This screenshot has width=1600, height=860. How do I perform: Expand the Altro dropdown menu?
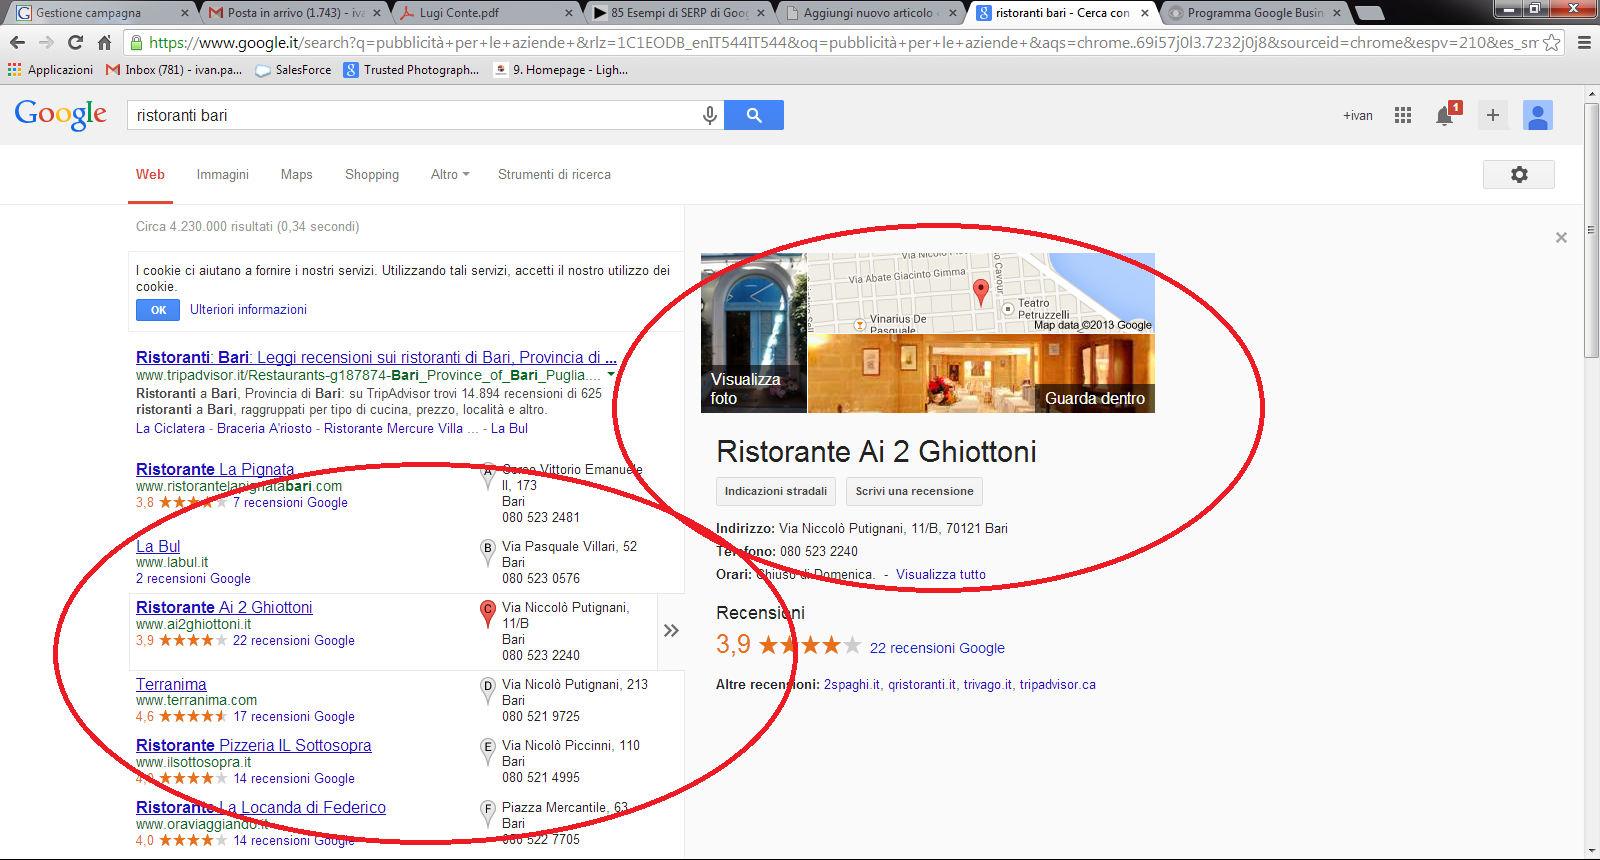point(449,174)
